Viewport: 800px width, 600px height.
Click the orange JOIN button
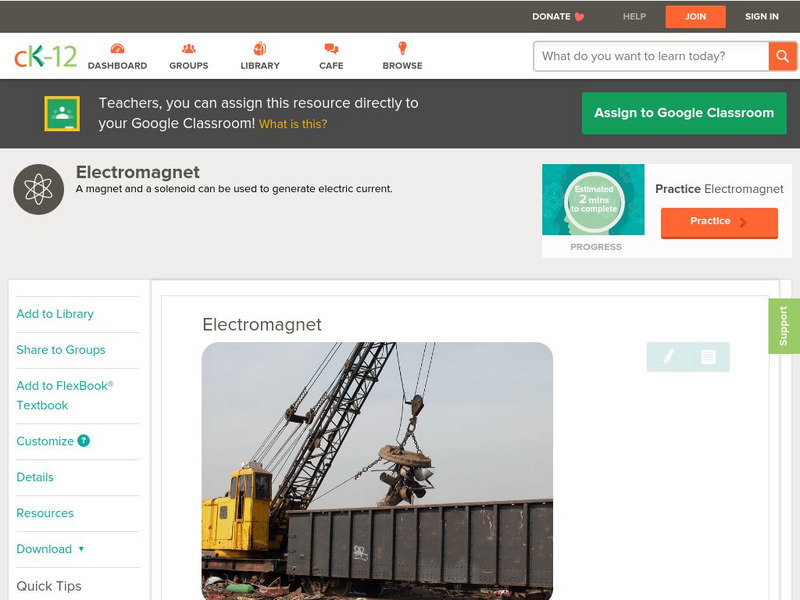[695, 17]
